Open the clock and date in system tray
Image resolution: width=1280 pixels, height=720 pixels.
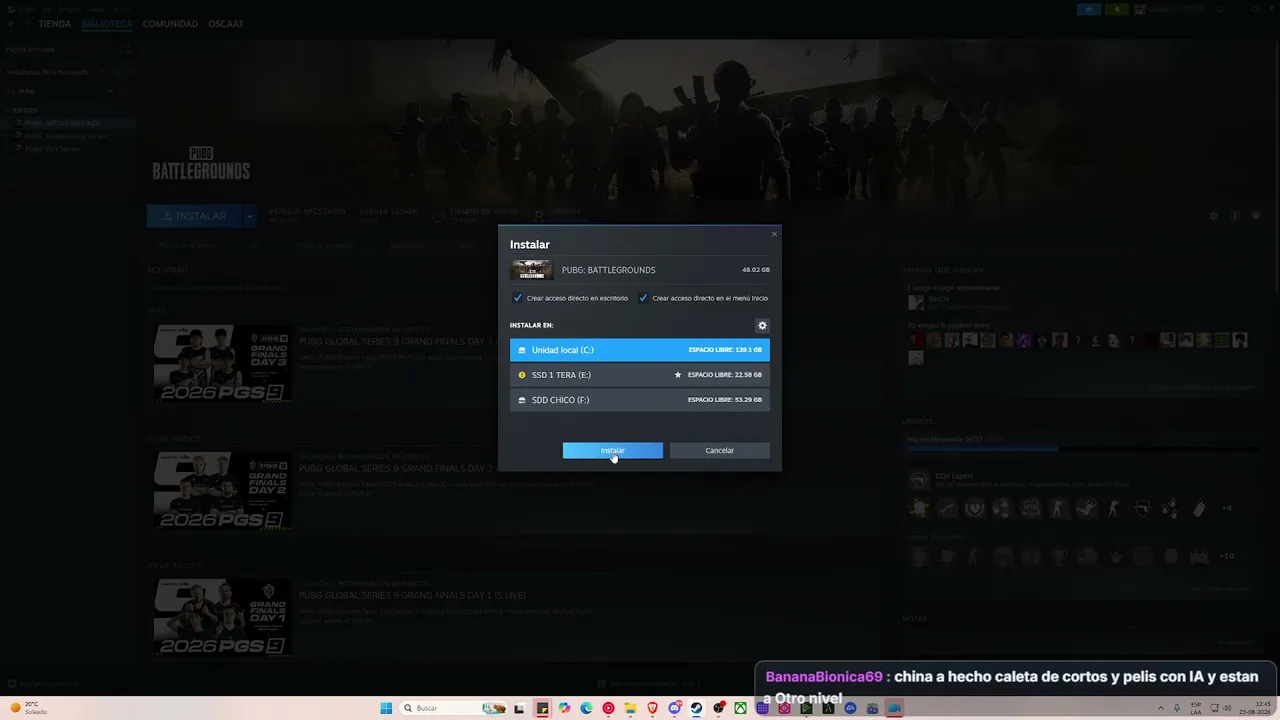pos(1254,708)
